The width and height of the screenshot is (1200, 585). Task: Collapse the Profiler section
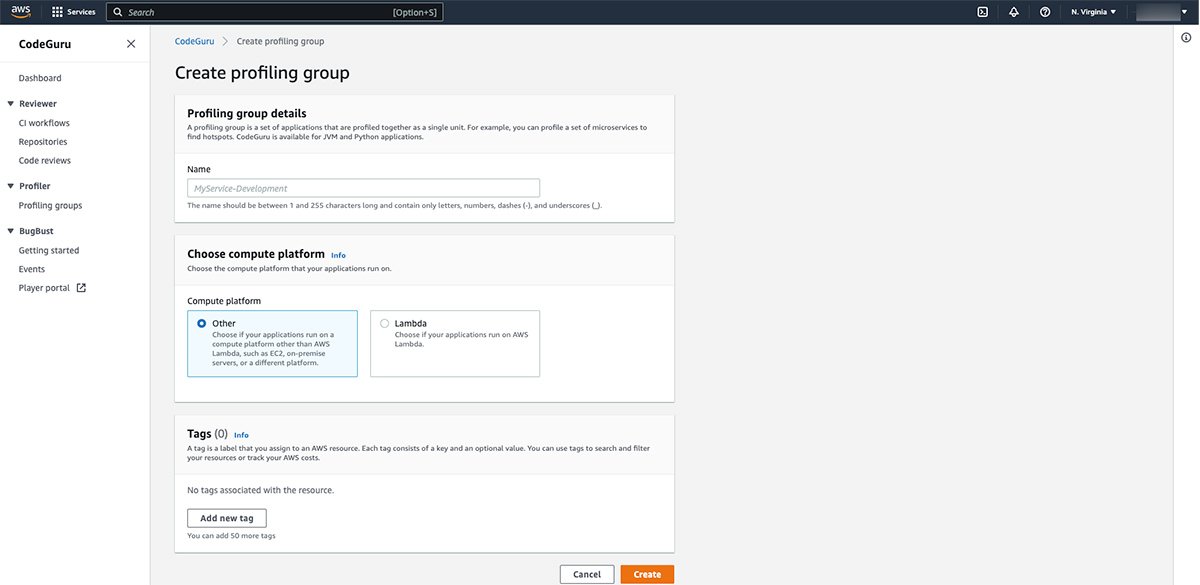click(x=10, y=186)
